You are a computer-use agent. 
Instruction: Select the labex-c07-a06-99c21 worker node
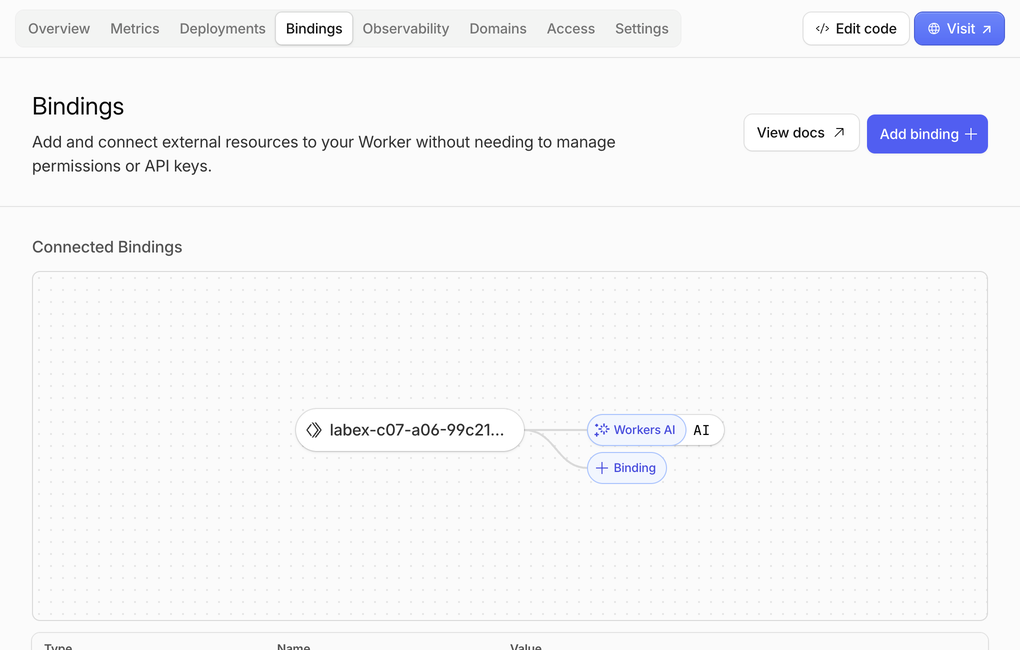410,430
